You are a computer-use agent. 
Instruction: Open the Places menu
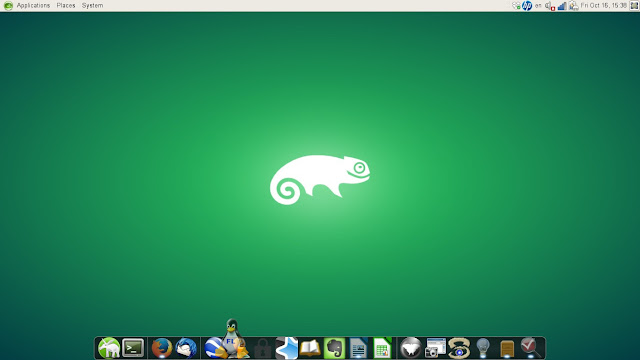point(66,6)
